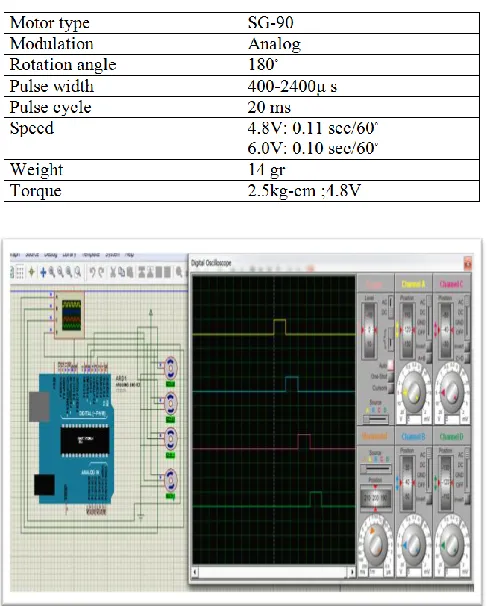Select the second servo motor from top

(x=170, y=403)
